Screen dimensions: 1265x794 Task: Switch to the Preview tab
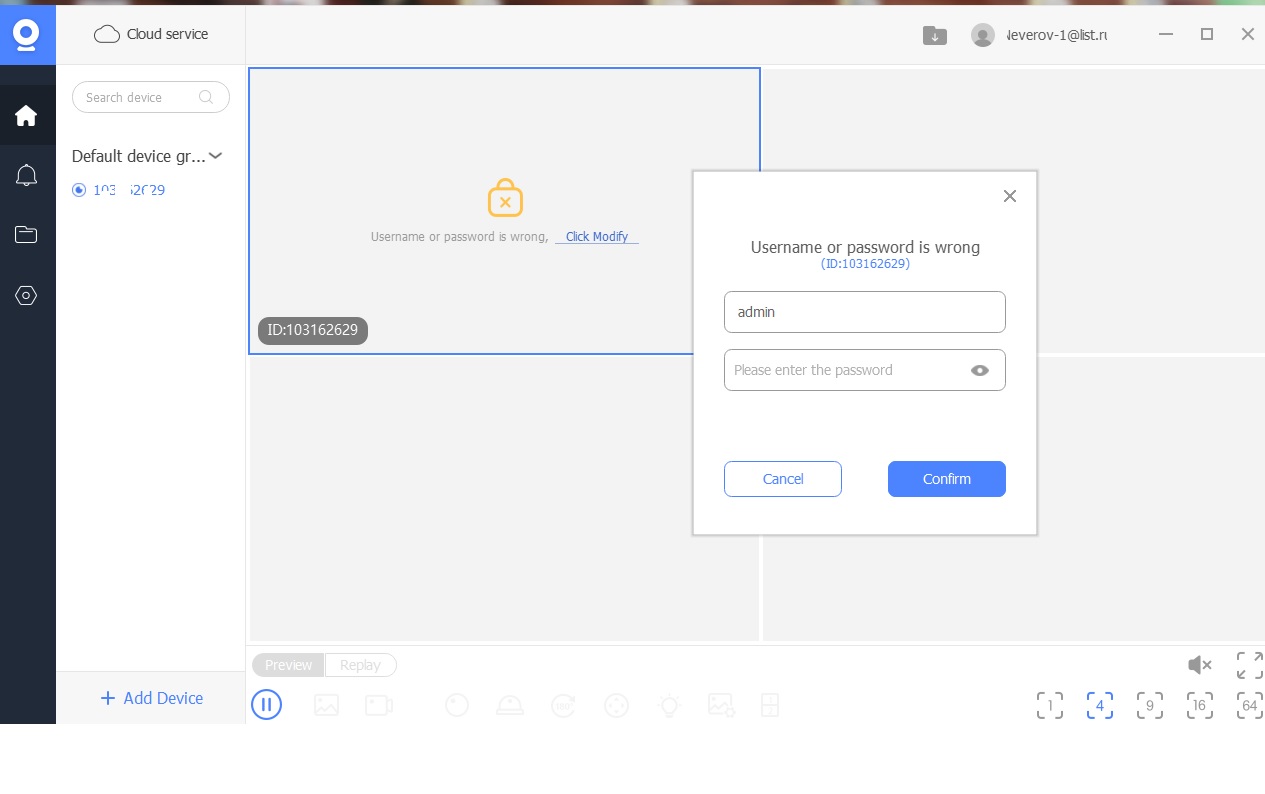[288, 665]
